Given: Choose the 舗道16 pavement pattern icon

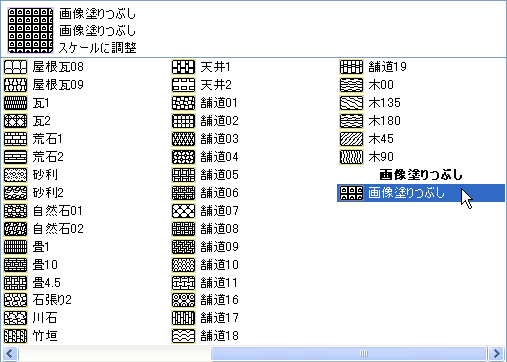Looking at the screenshot, I should pyautogui.click(x=183, y=300).
